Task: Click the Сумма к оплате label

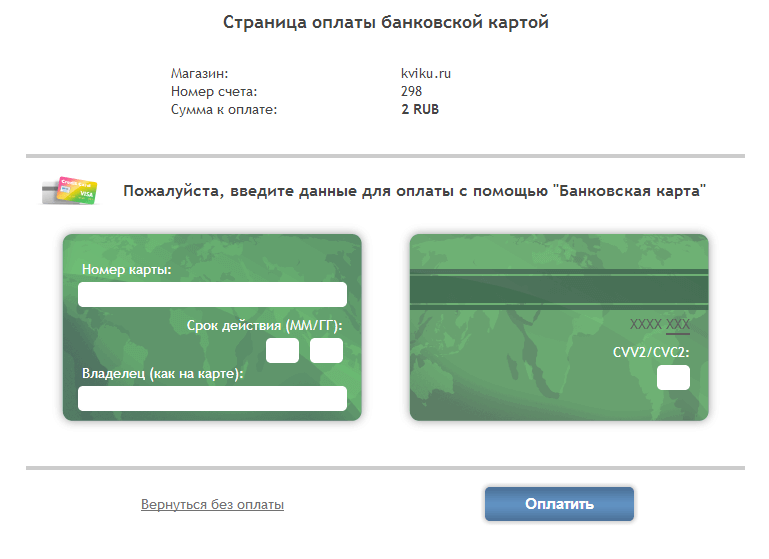Action: (224, 109)
